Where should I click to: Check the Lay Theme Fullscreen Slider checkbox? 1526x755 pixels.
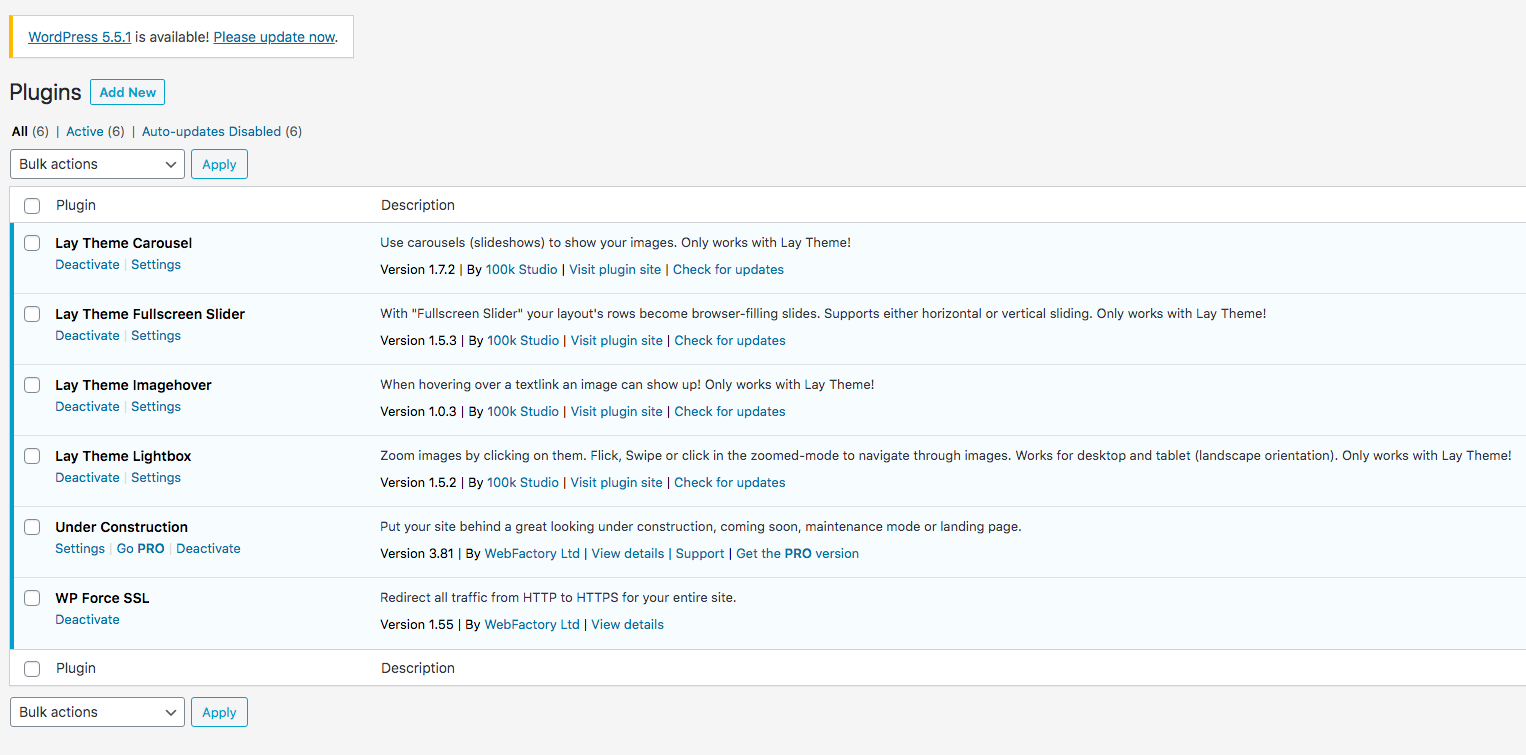tap(31, 314)
